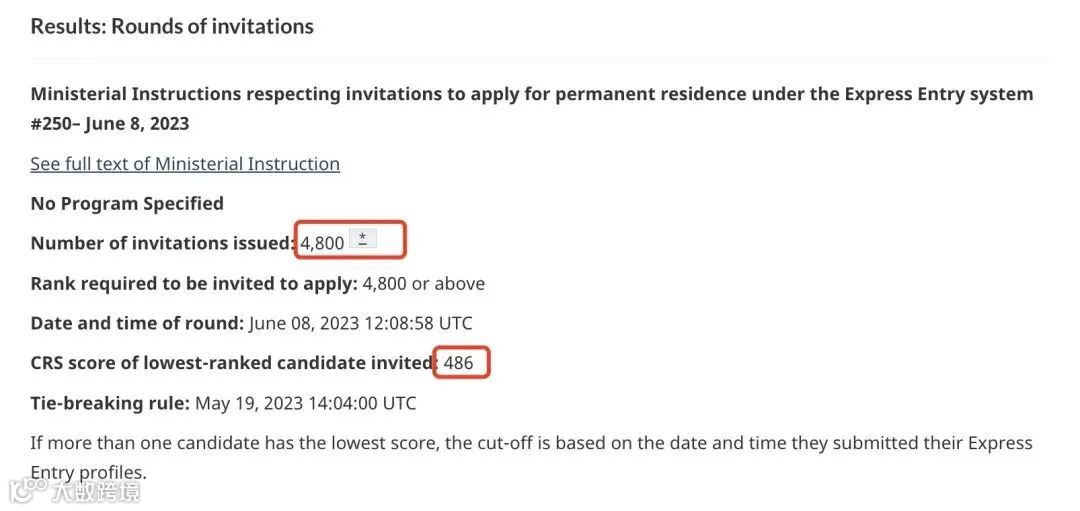This screenshot has width=1080, height=511.
Task: Click the cut-off explanation paragraph
Action: click(x=532, y=457)
